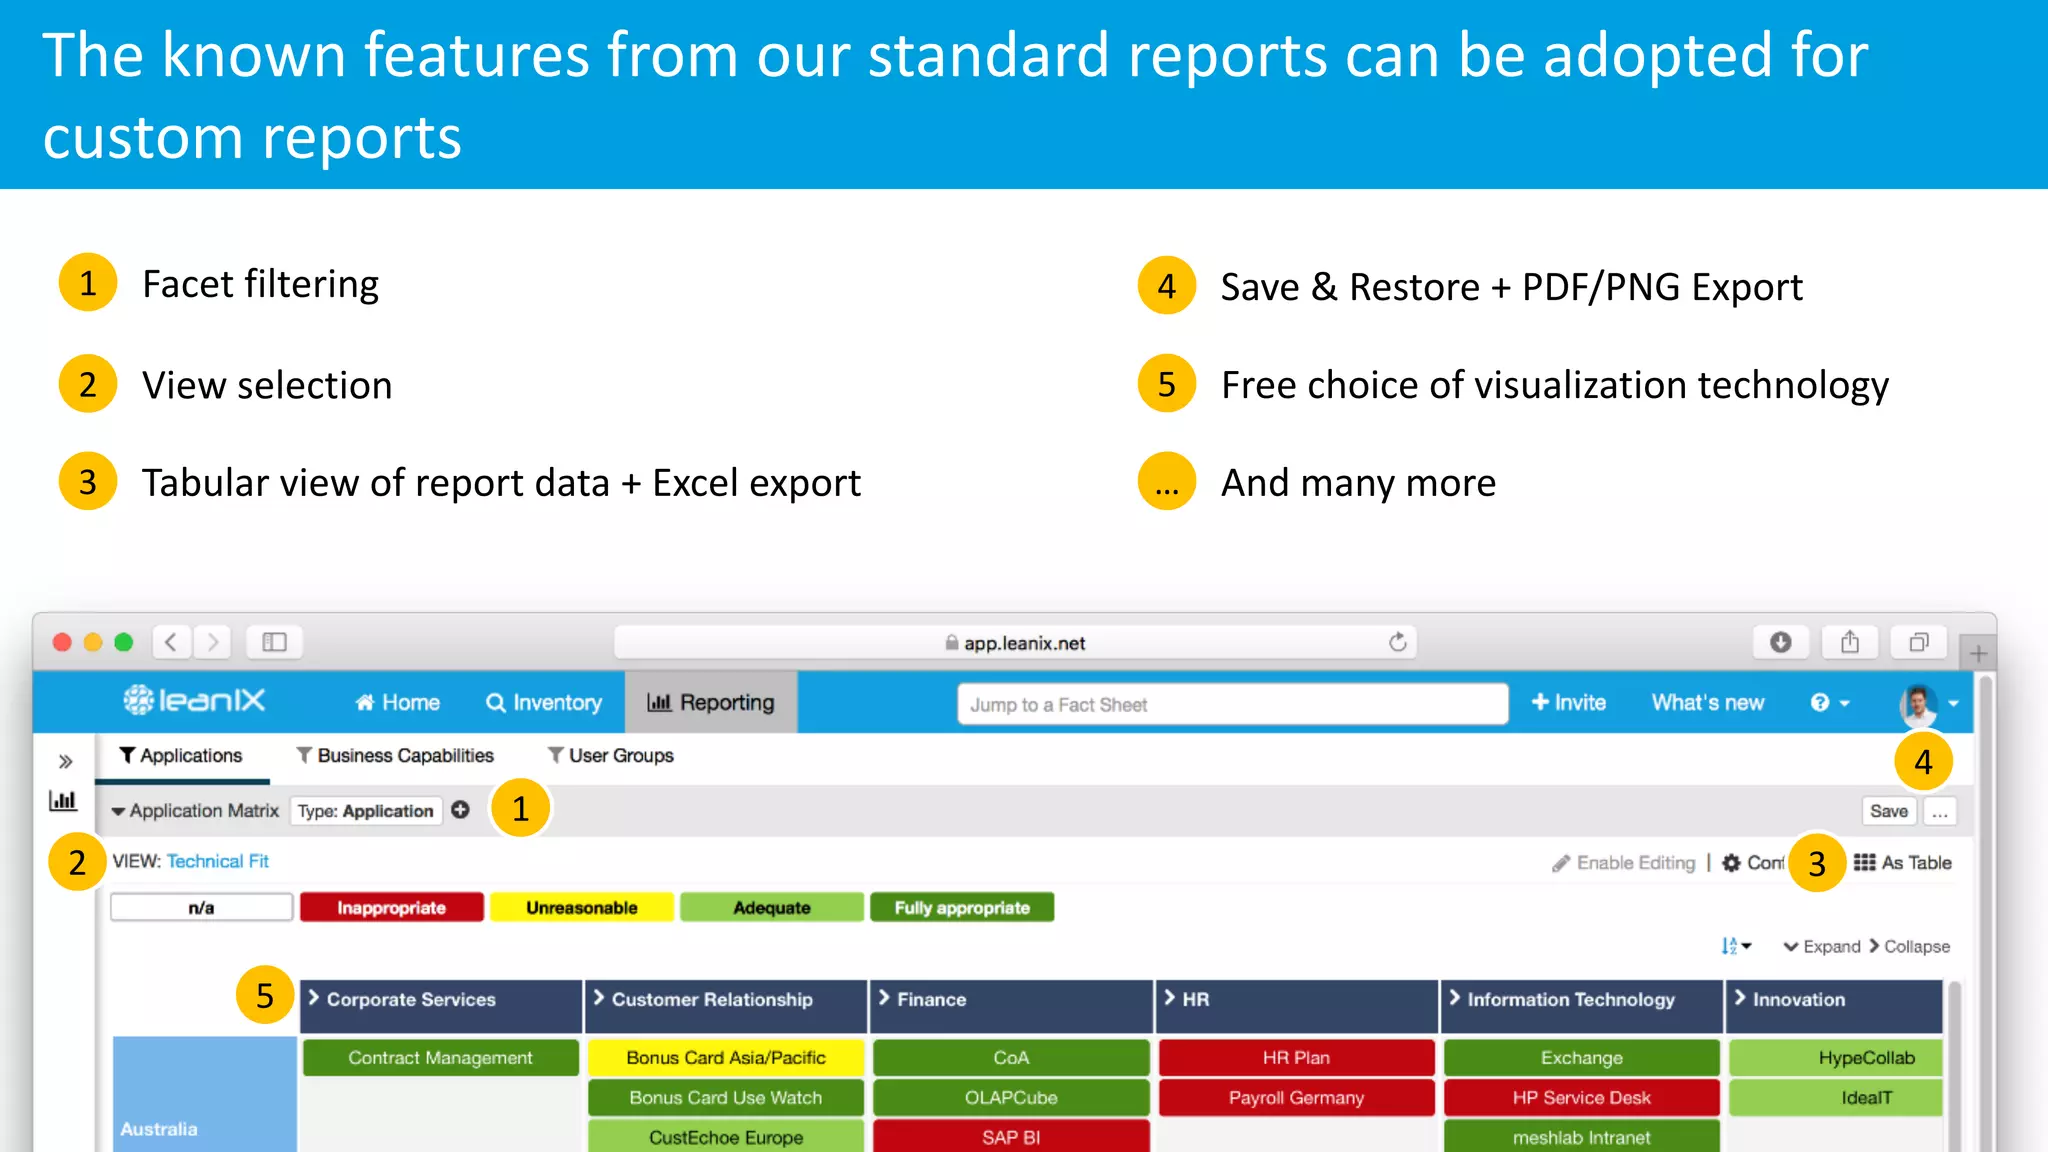Toggle the Unreasonable legend filter
Image resolution: width=2048 pixels, height=1152 pixels.
coord(581,908)
